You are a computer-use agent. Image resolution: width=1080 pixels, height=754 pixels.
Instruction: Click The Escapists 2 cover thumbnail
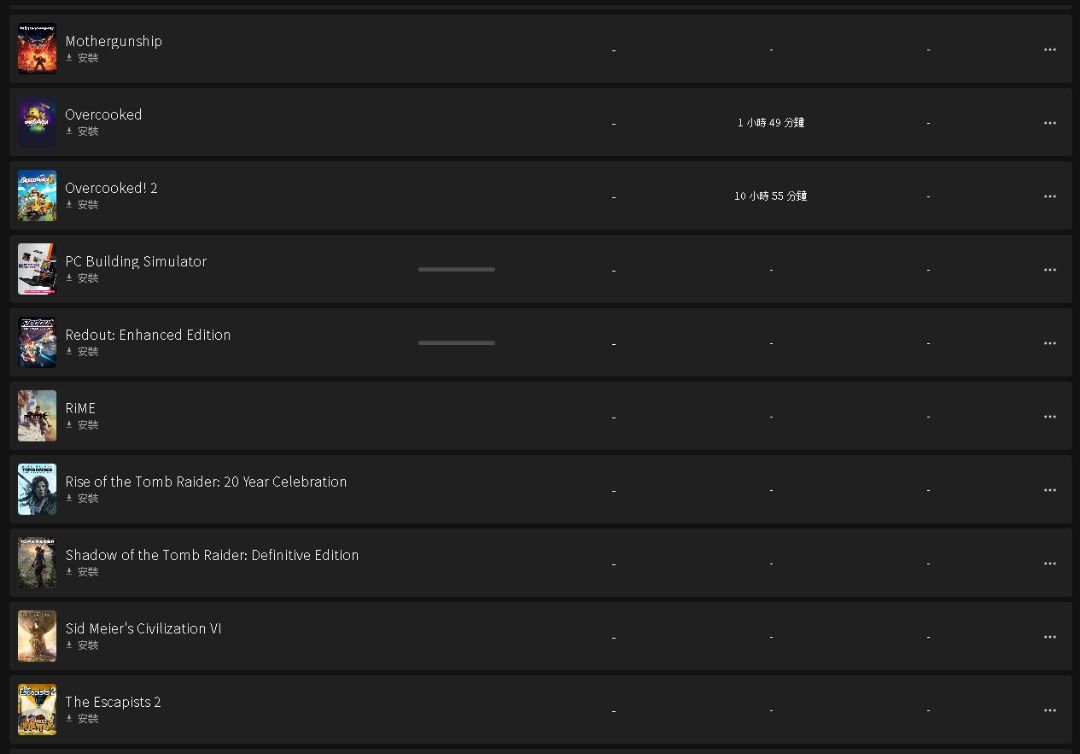click(37, 709)
